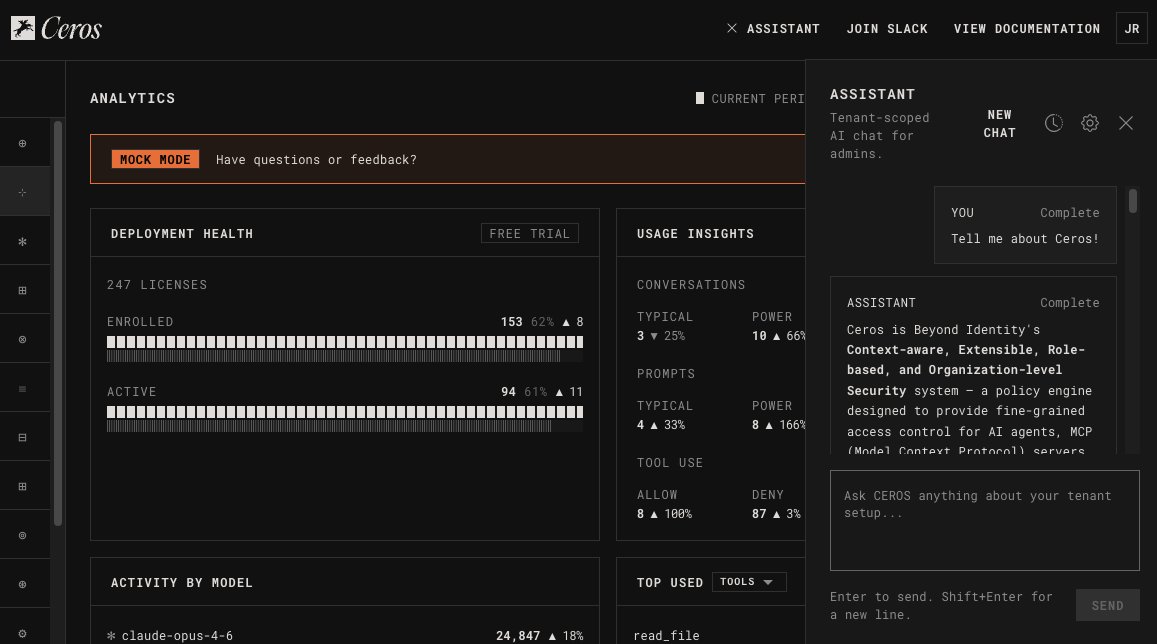Click the conversations TYPICAL value '3 ▼ 25%'
1157x644 pixels.
pos(661,336)
